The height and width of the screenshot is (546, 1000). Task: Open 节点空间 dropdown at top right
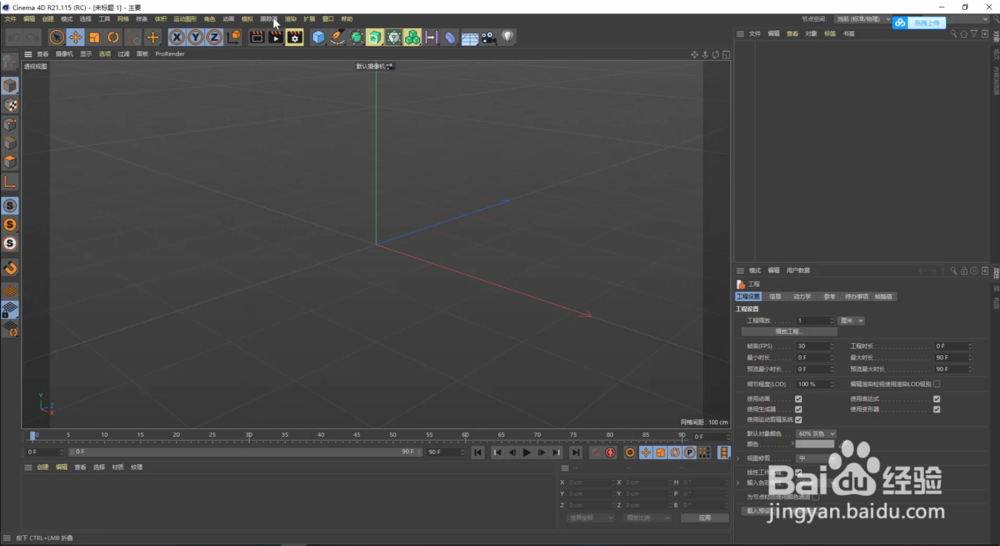[863, 19]
